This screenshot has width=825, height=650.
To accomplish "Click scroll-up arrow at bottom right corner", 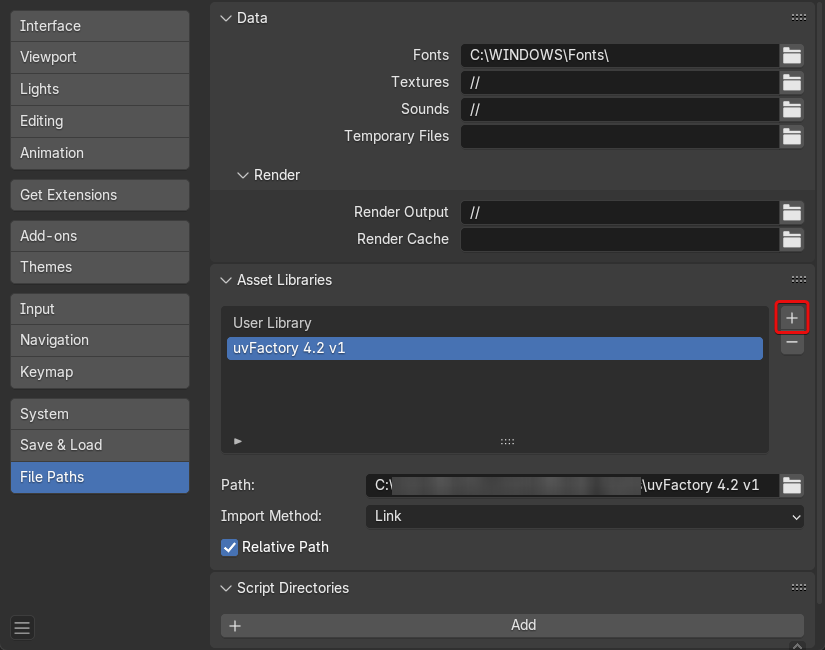I will 797,645.
